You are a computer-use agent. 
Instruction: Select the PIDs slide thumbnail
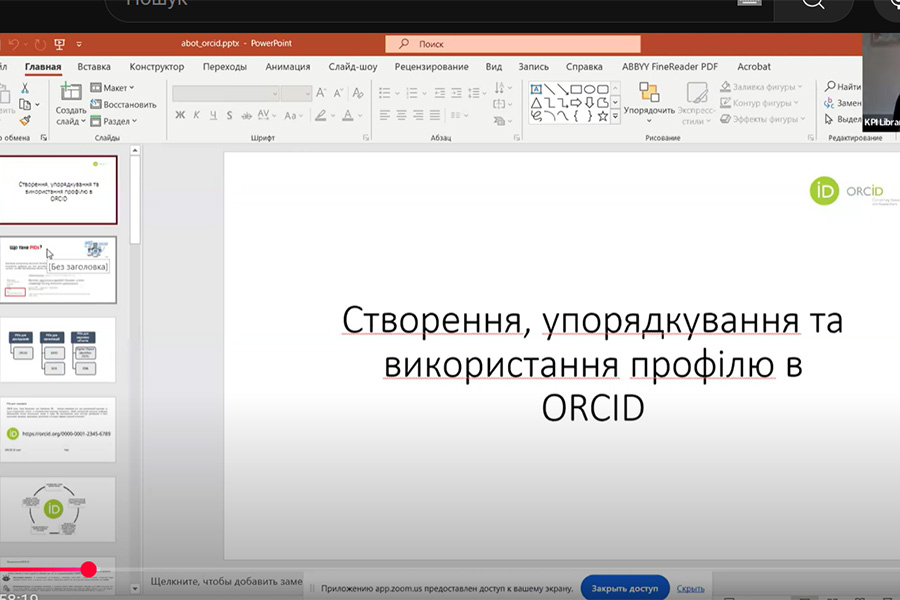[x=58, y=270]
